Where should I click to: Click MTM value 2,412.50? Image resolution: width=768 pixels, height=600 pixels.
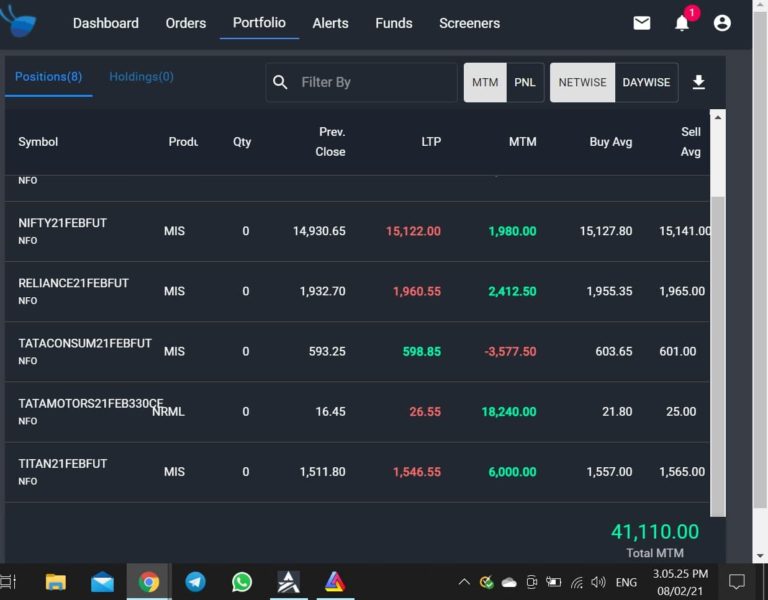[x=512, y=291]
